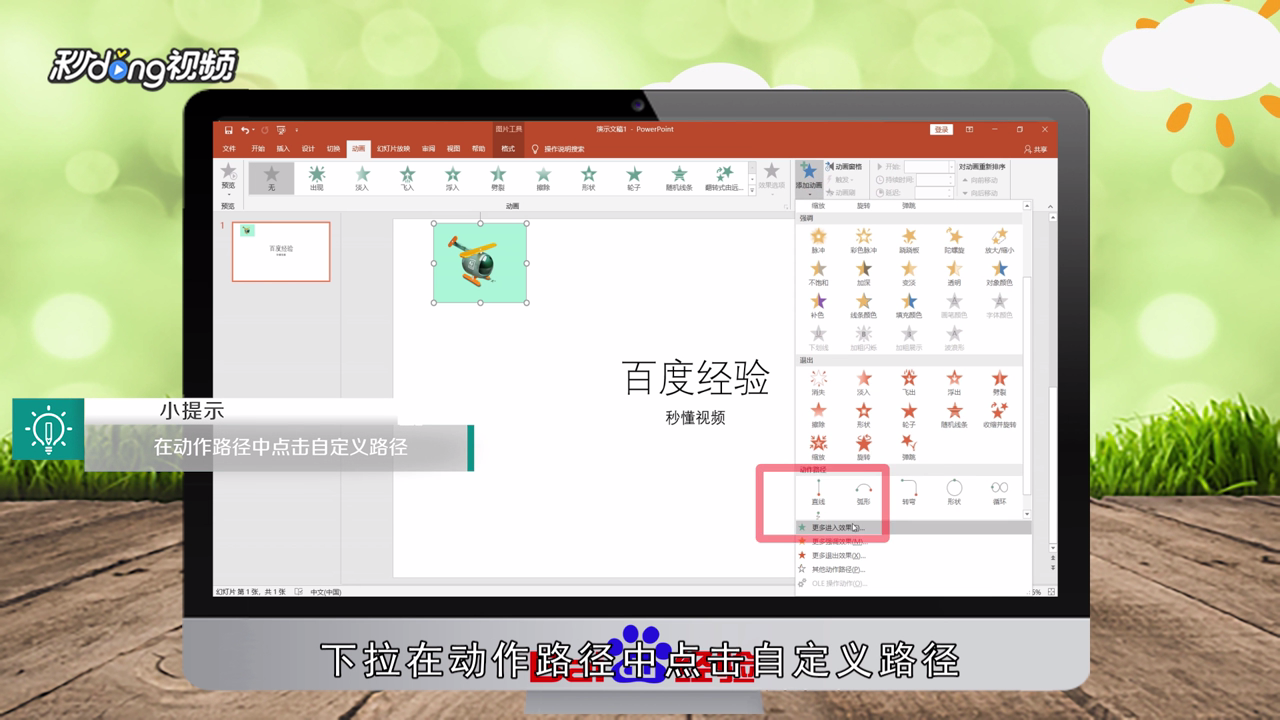Viewport: 1280px width, 720px height.
Task: Select the 飞出 exit effect
Action: point(908,383)
